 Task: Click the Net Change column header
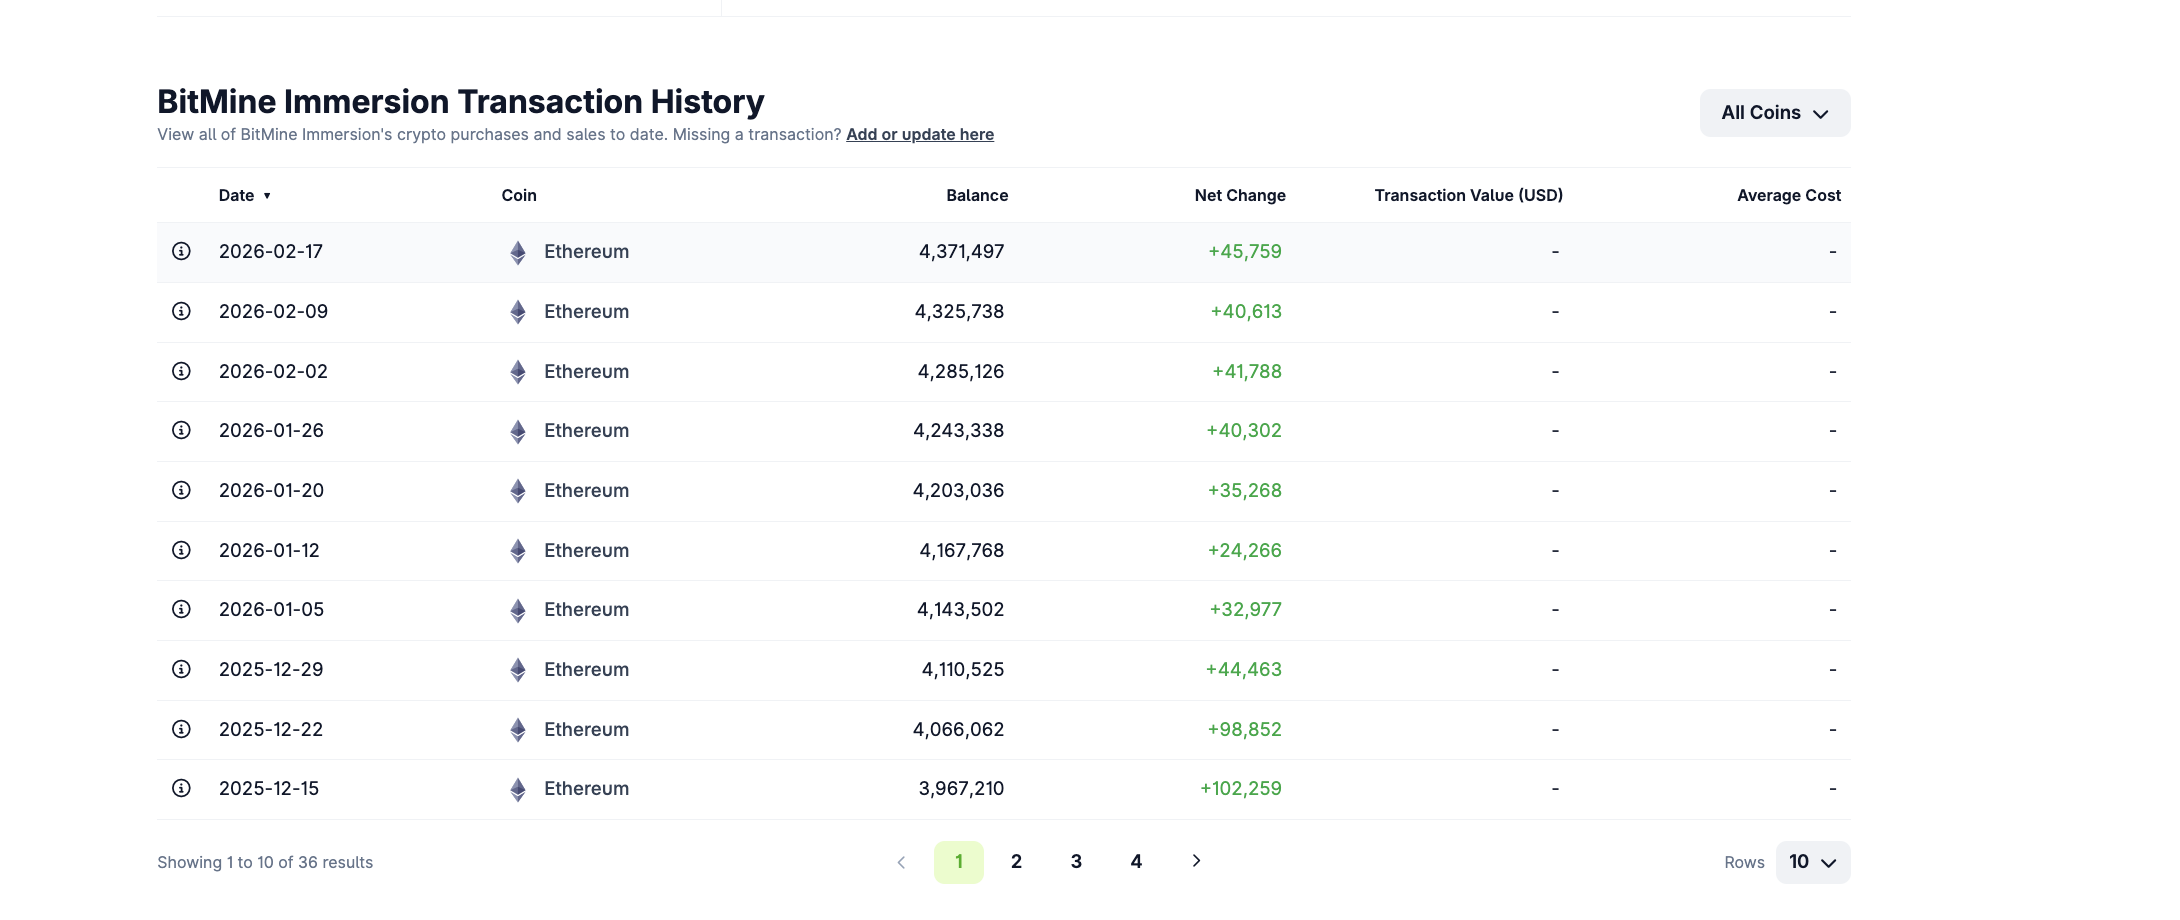(x=1239, y=195)
